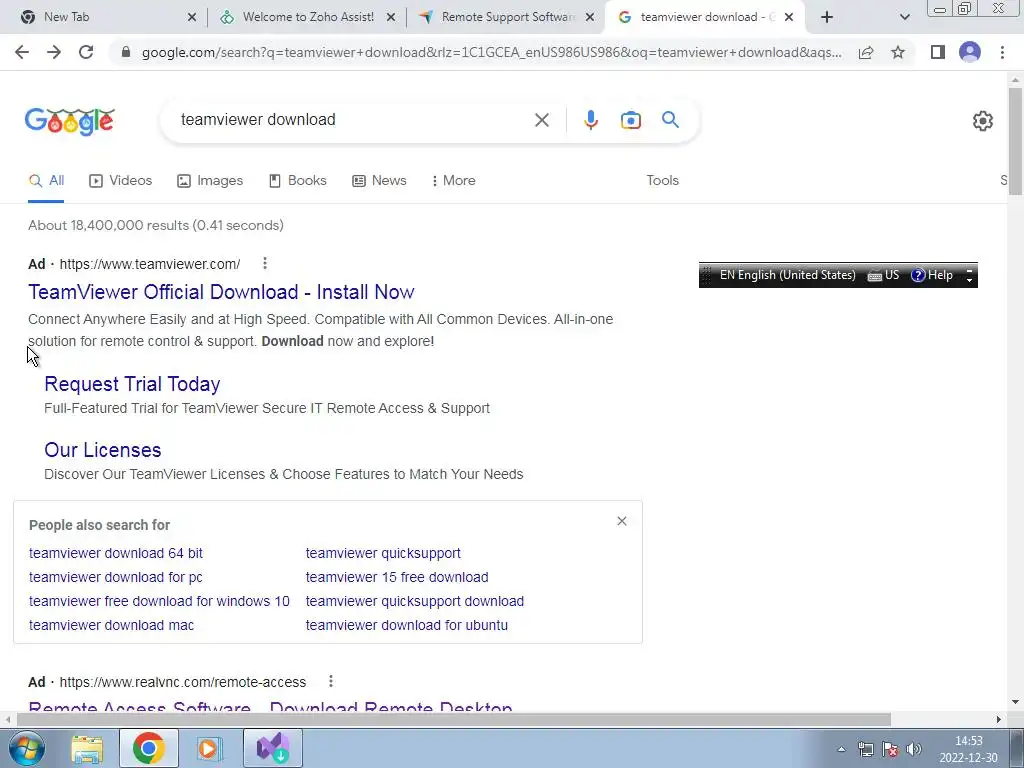Click the vertical page scrollbar thumb
This screenshot has height=768, width=1024.
[1015, 140]
